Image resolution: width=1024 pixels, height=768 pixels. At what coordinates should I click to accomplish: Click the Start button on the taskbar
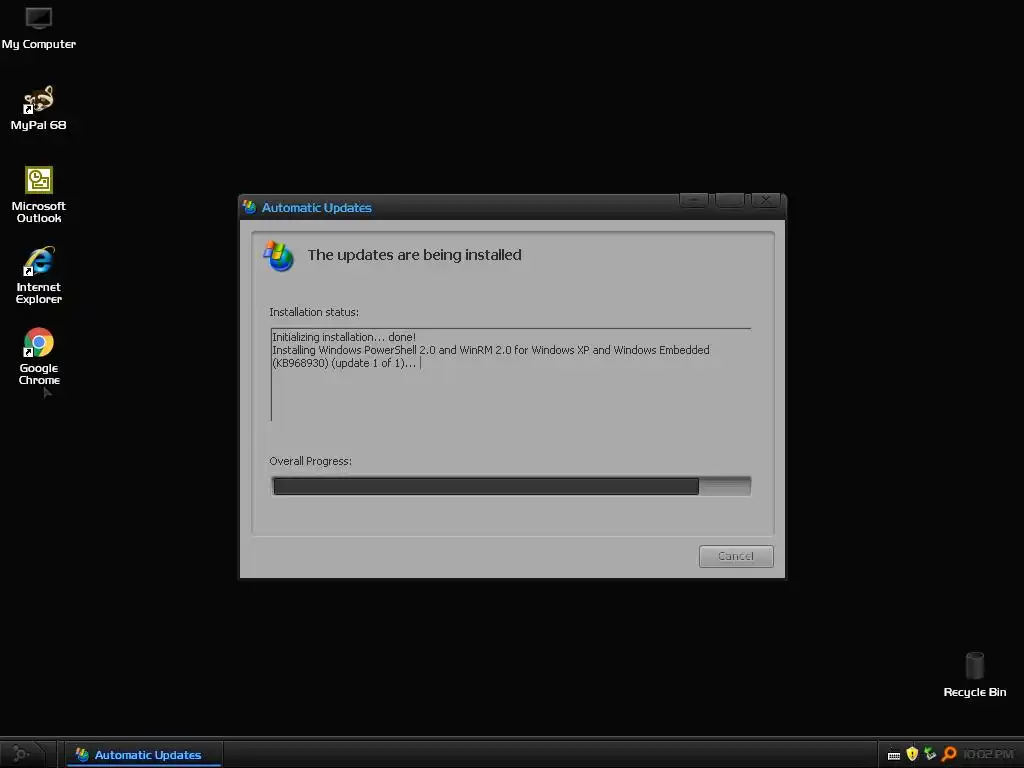coord(23,754)
